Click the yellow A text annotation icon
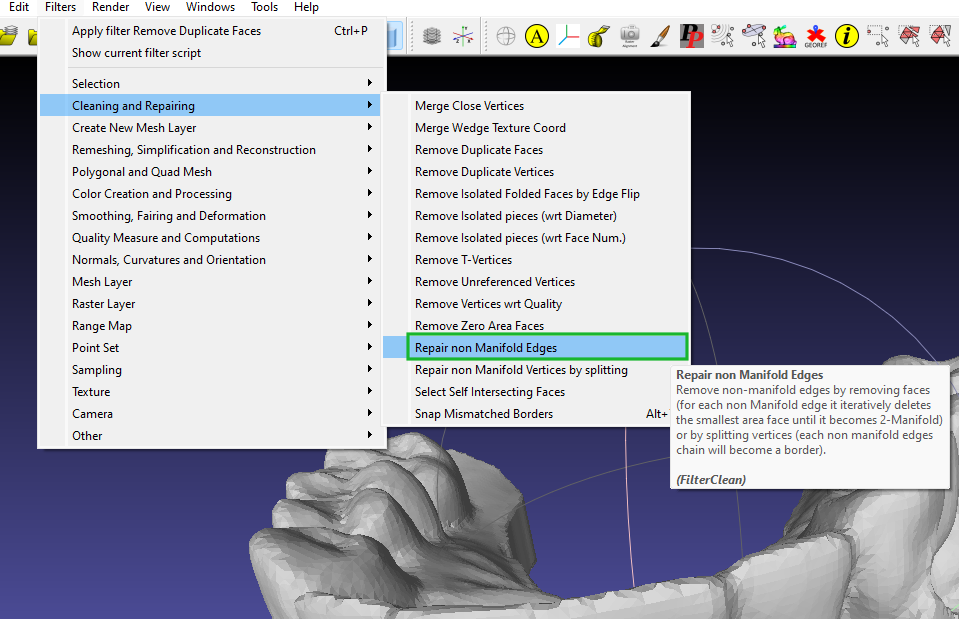 pyautogui.click(x=538, y=35)
